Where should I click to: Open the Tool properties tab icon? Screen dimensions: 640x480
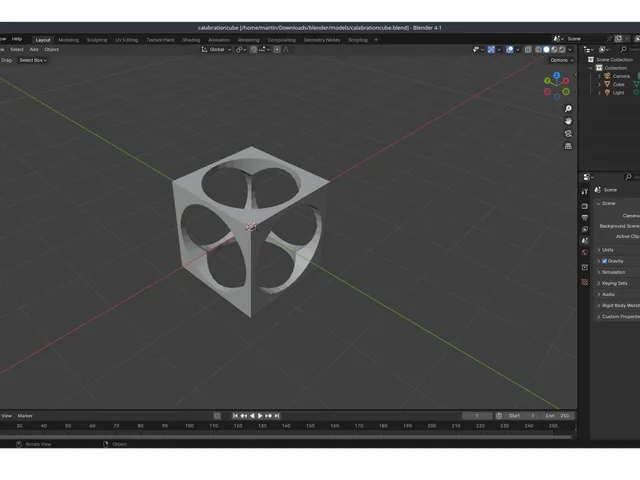584,191
